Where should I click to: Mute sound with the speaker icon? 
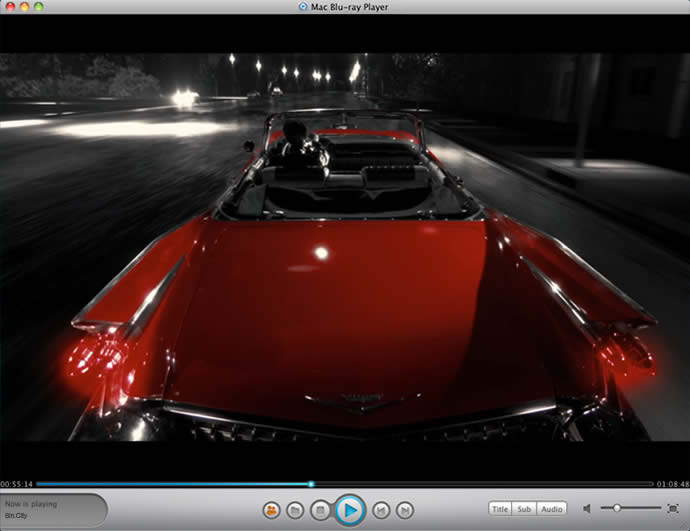tap(587, 509)
